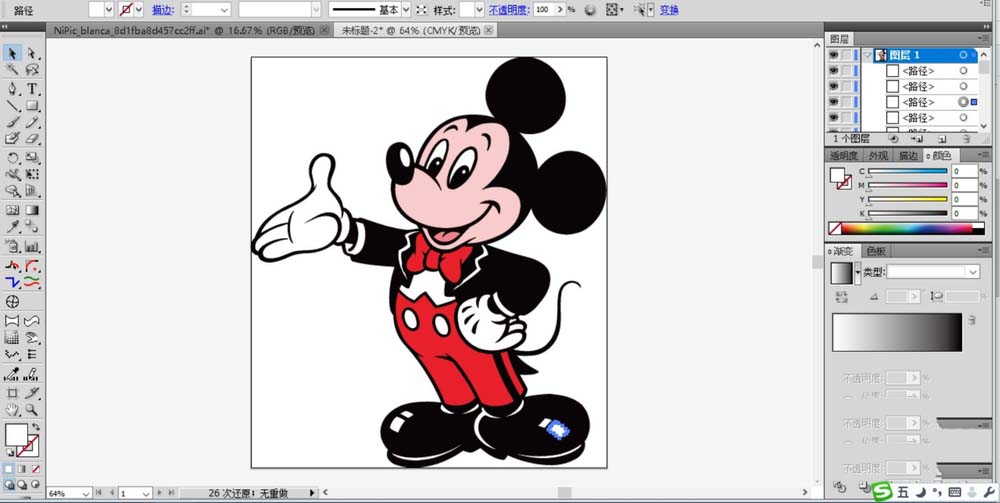Open the 样式 graphic style dropdown
1000x503 pixels.
(x=479, y=10)
